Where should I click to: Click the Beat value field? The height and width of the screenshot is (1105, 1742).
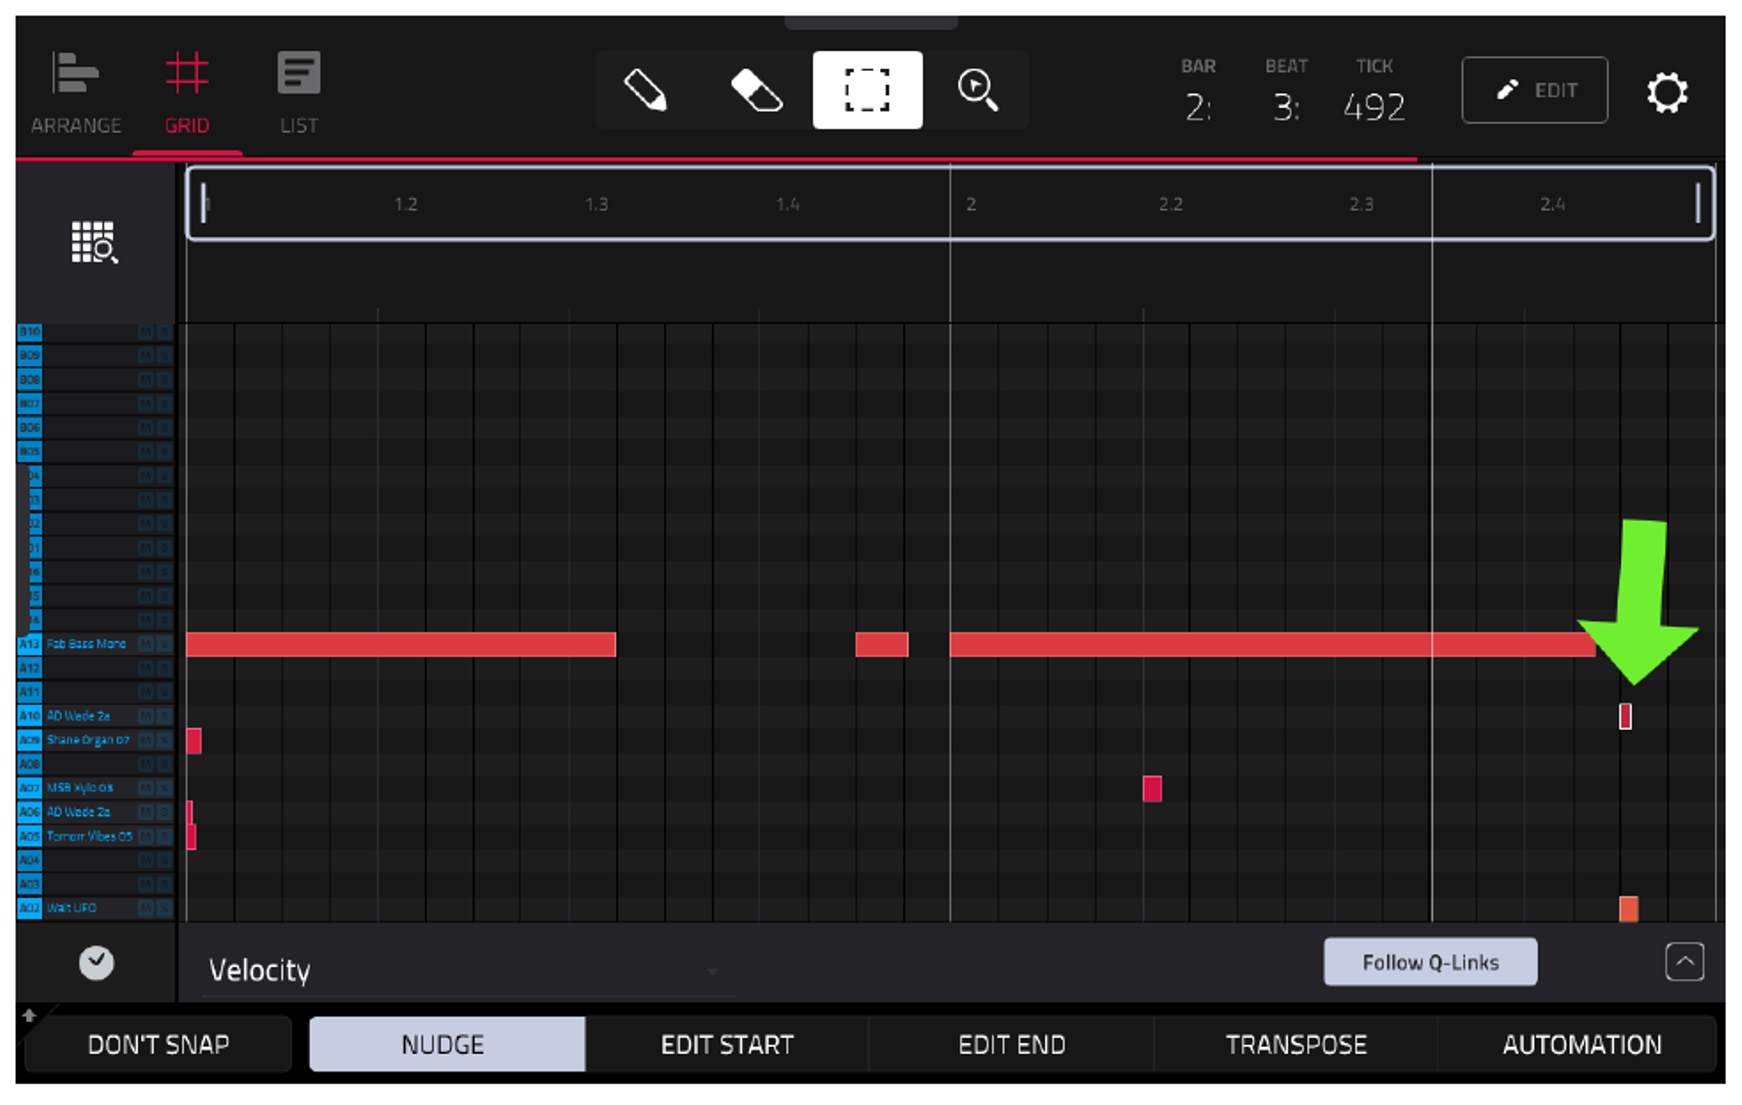point(1286,106)
